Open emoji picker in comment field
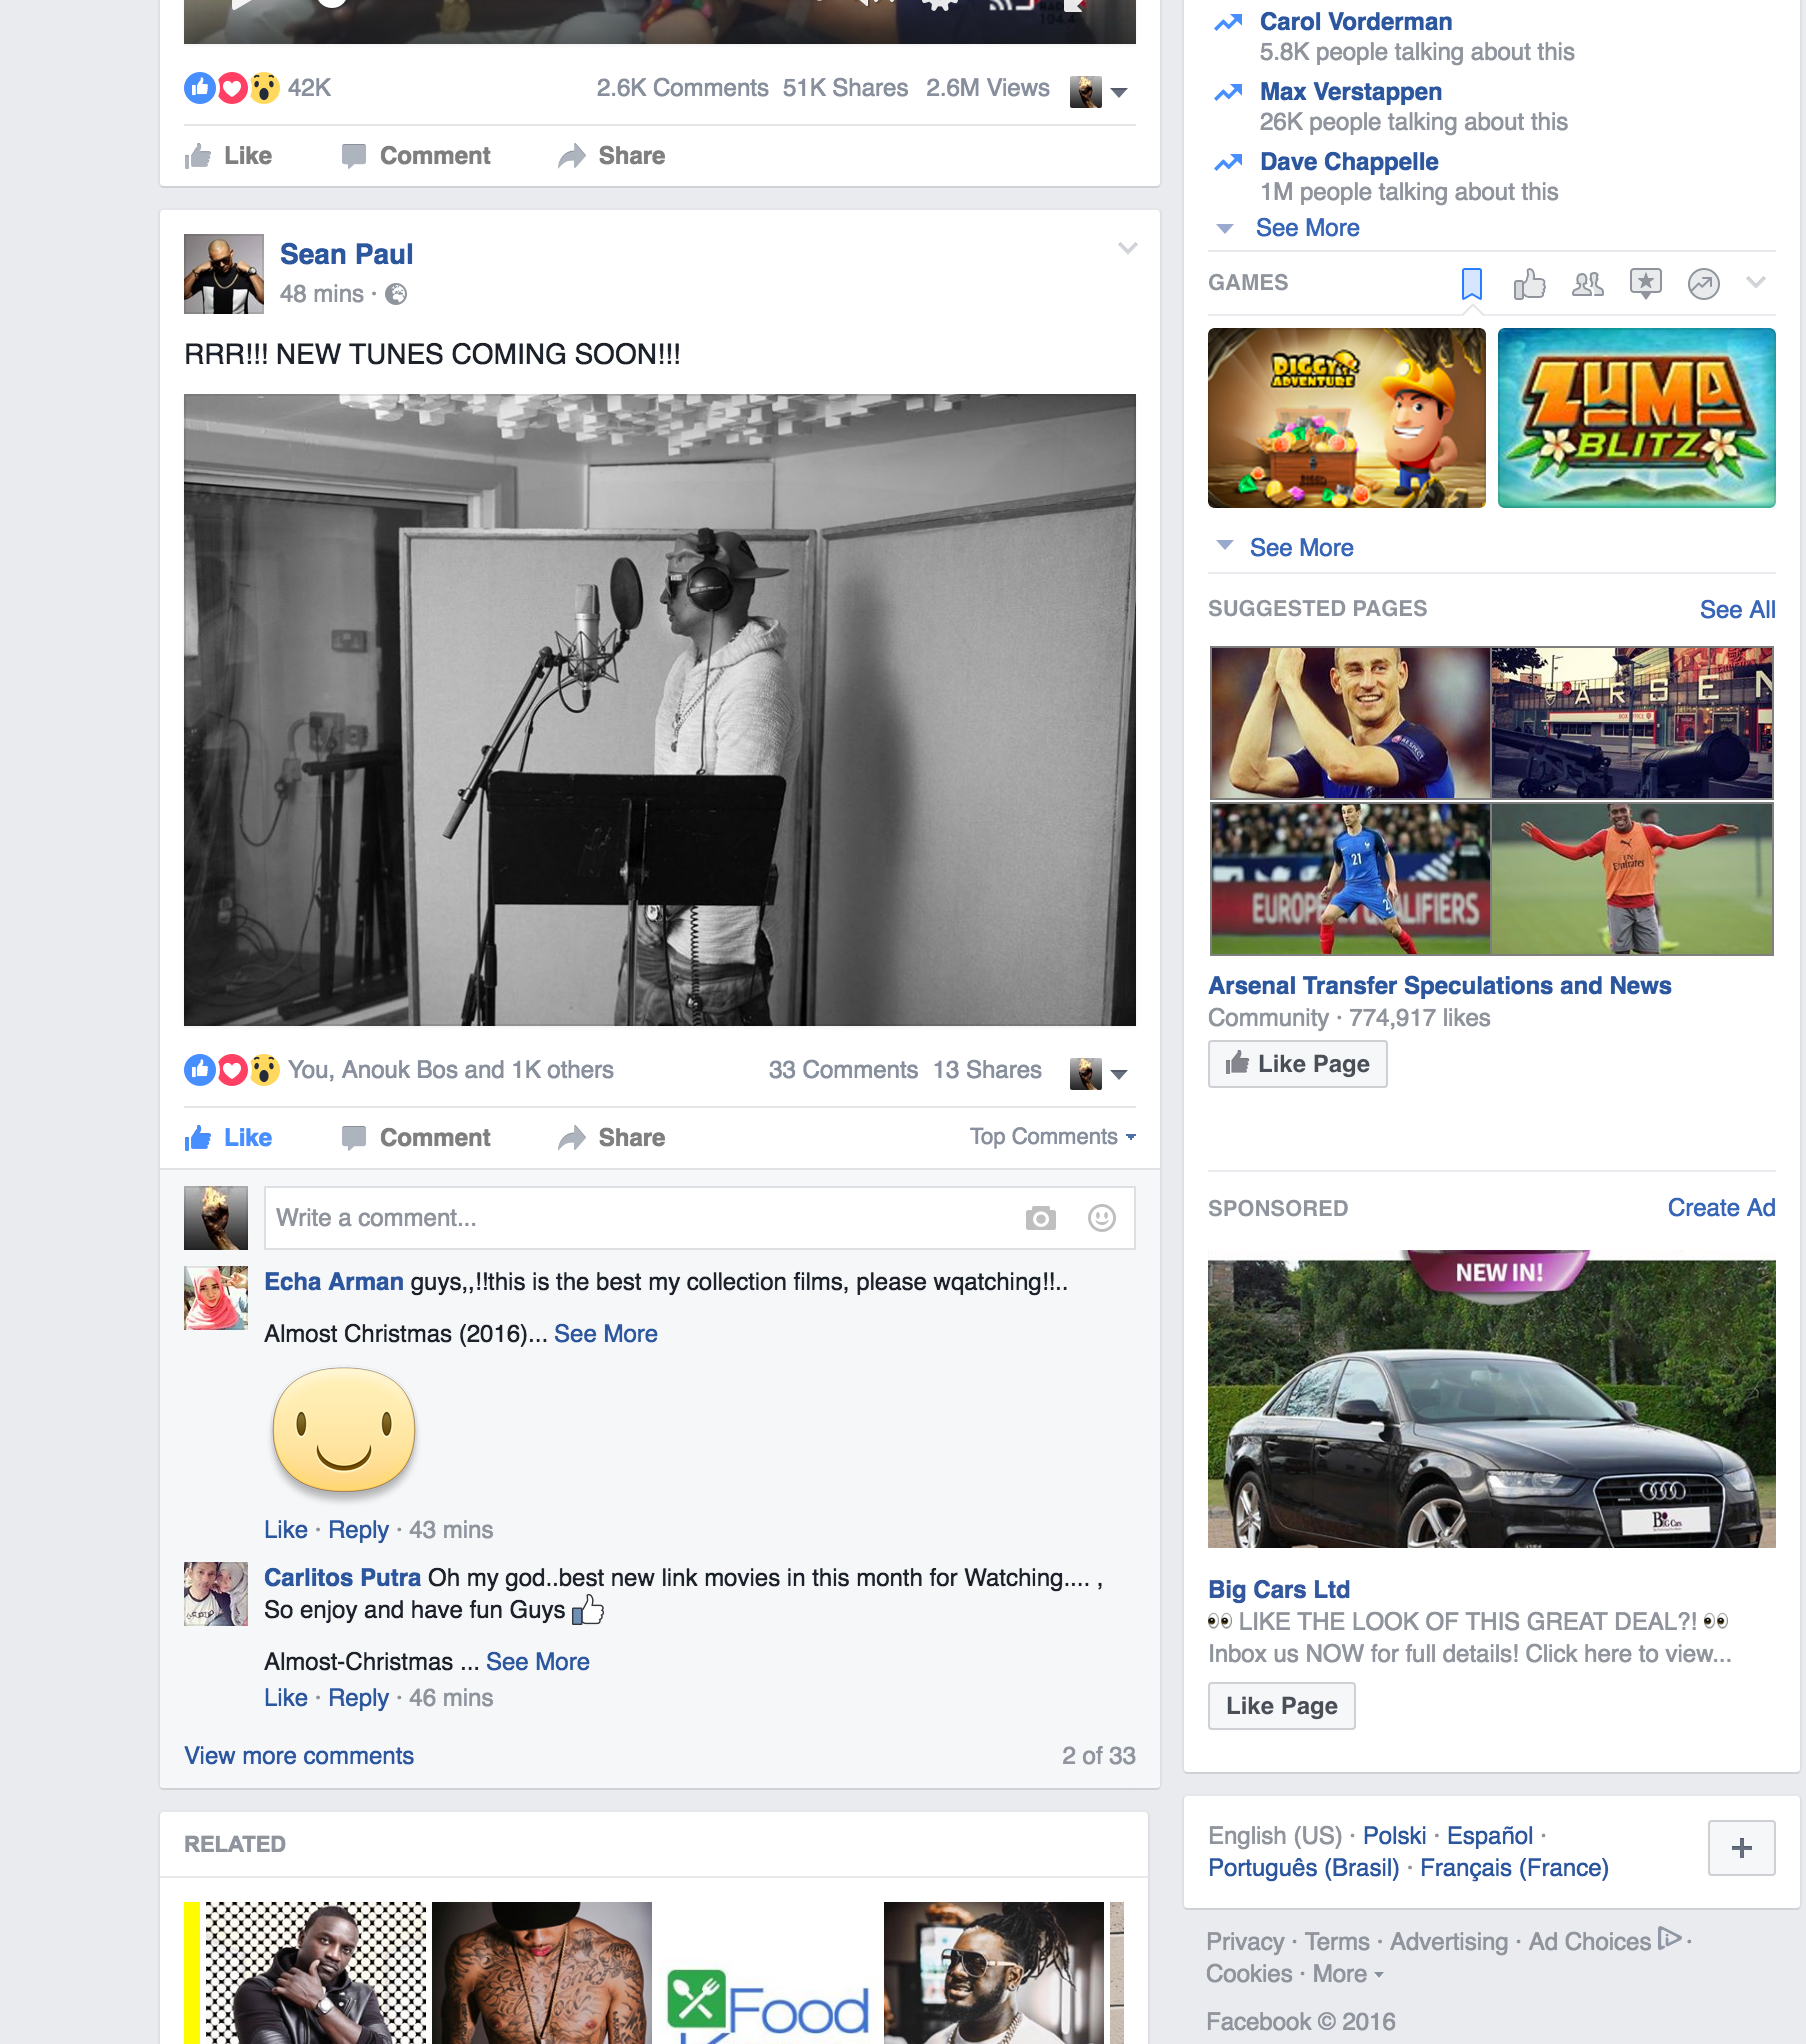This screenshot has height=2044, width=1806. tap(1101, 1218)
